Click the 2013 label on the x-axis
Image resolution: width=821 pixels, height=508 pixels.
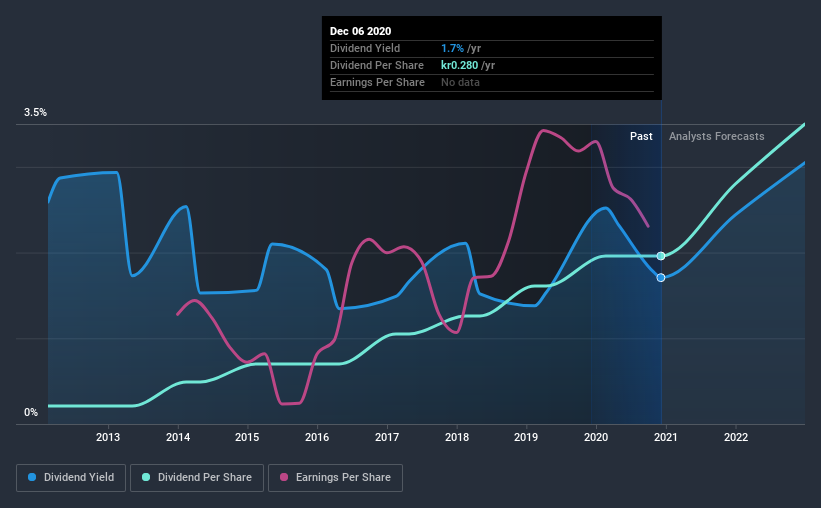108,437
